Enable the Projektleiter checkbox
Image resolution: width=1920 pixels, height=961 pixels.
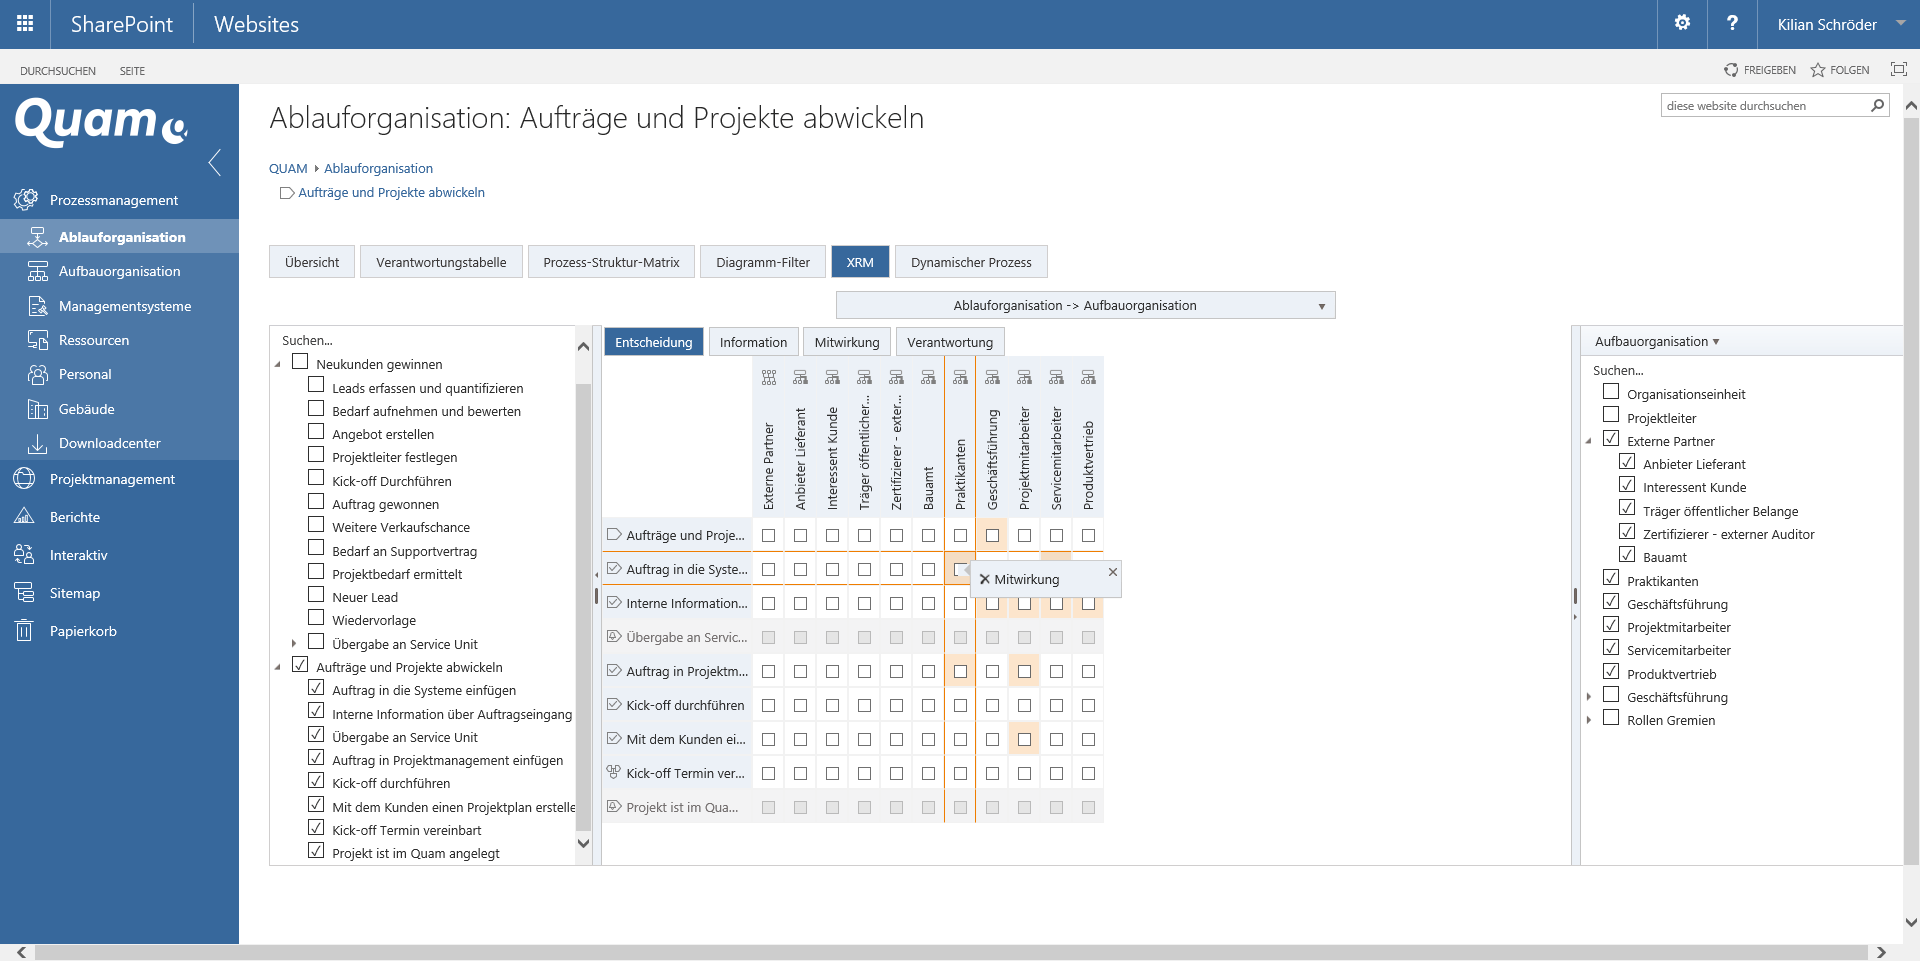point(1611,415)
